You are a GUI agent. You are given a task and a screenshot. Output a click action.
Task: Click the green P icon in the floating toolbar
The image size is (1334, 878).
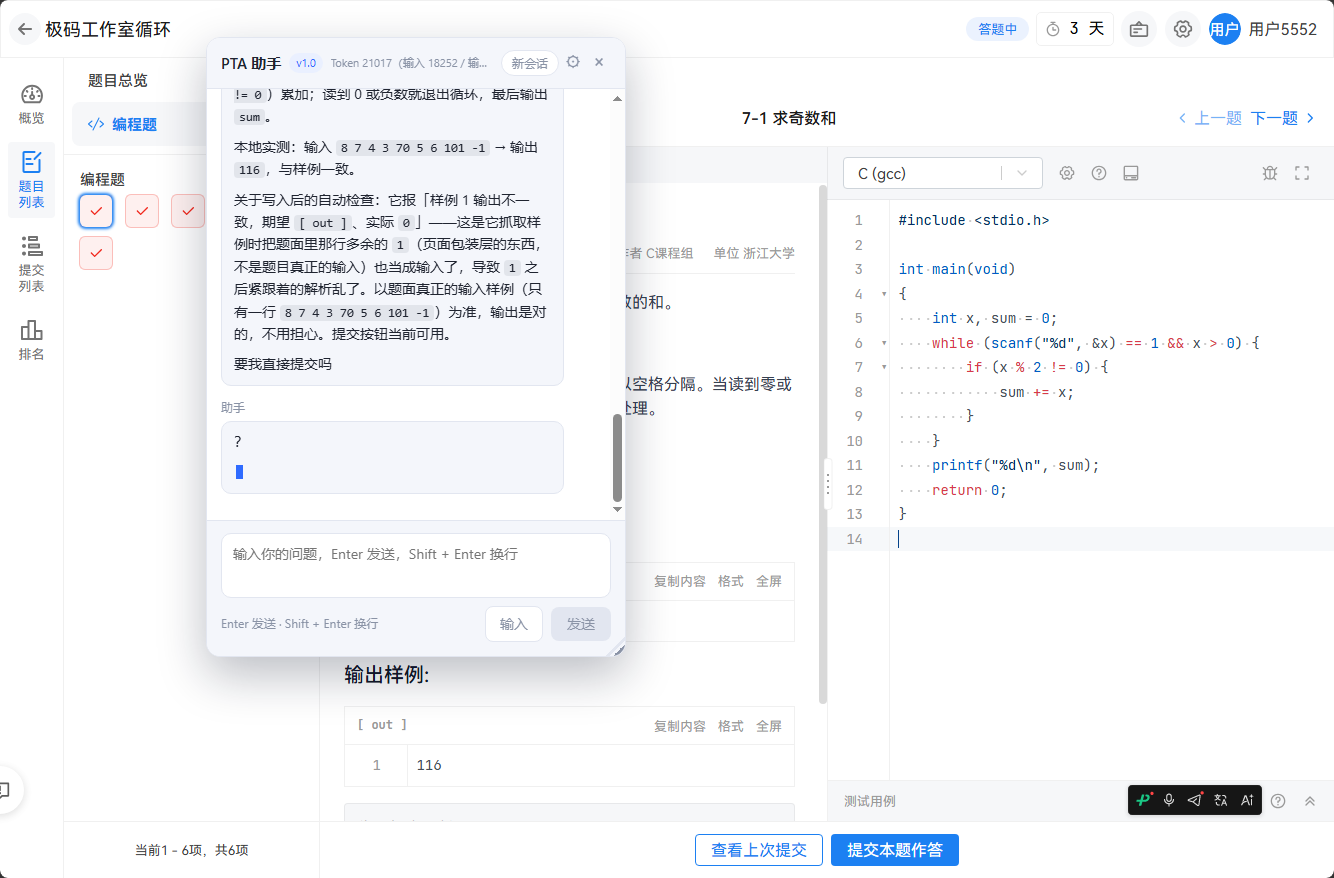tap(1143, 800)
